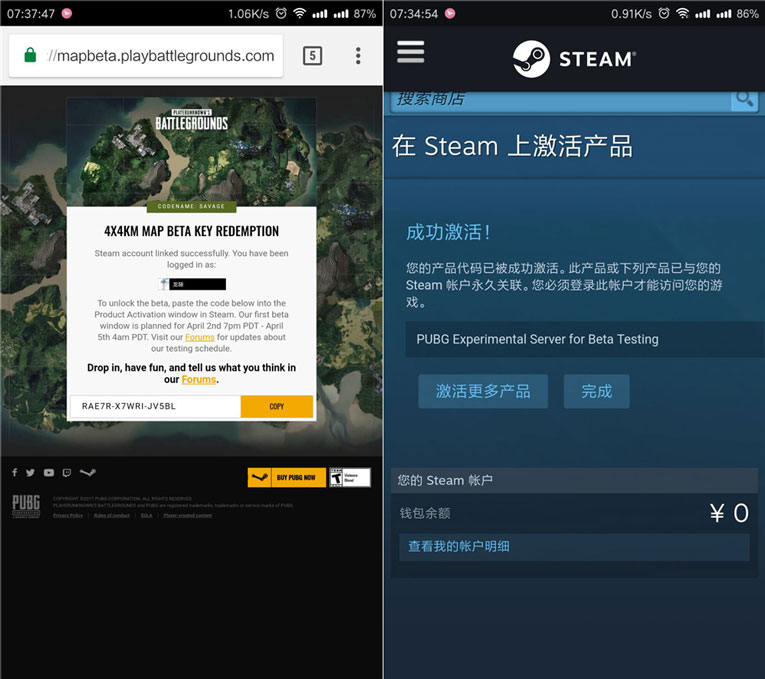
Task: Tap the Steam store search magnifier icon
Action: coord(744,98)
